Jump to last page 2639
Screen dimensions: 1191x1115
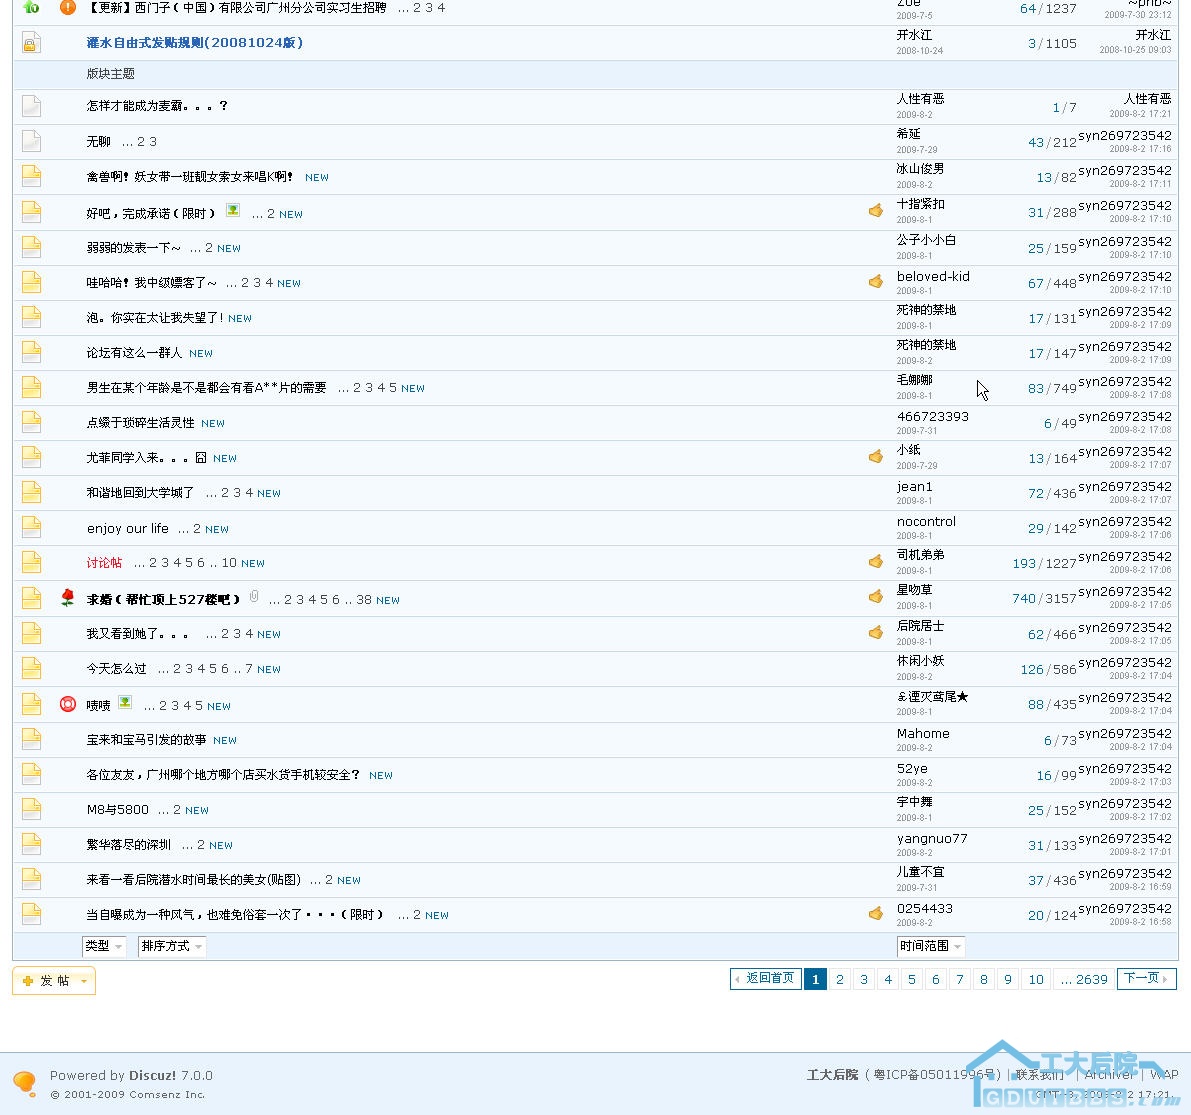pyautogui.click(x=1084, y=979)
